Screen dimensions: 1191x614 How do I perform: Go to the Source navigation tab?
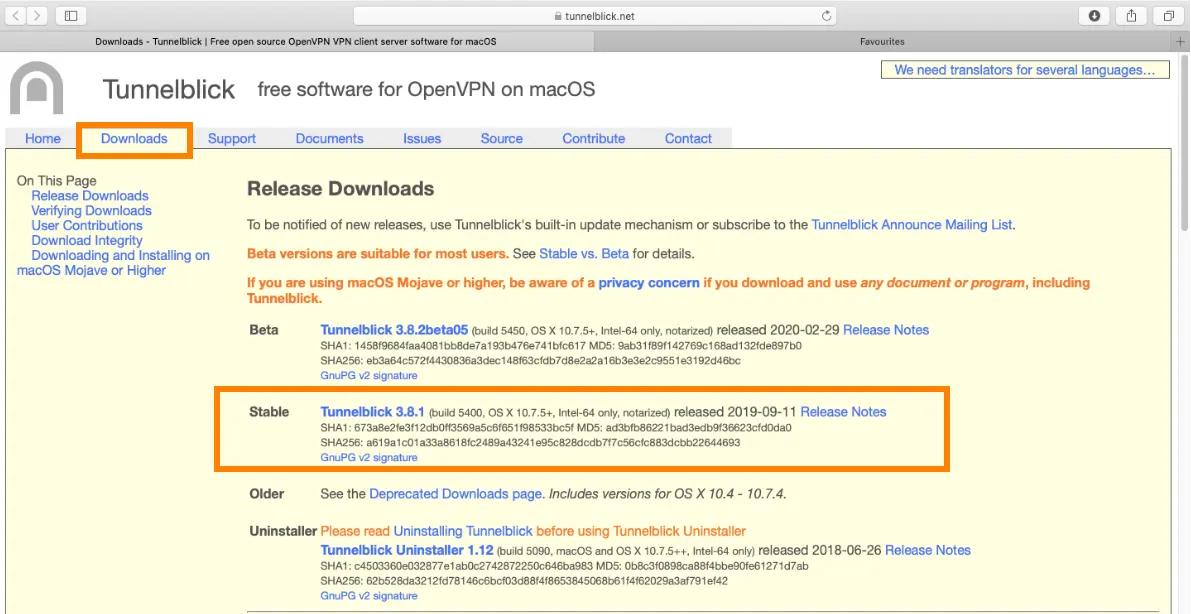click(x=501, y=138)
